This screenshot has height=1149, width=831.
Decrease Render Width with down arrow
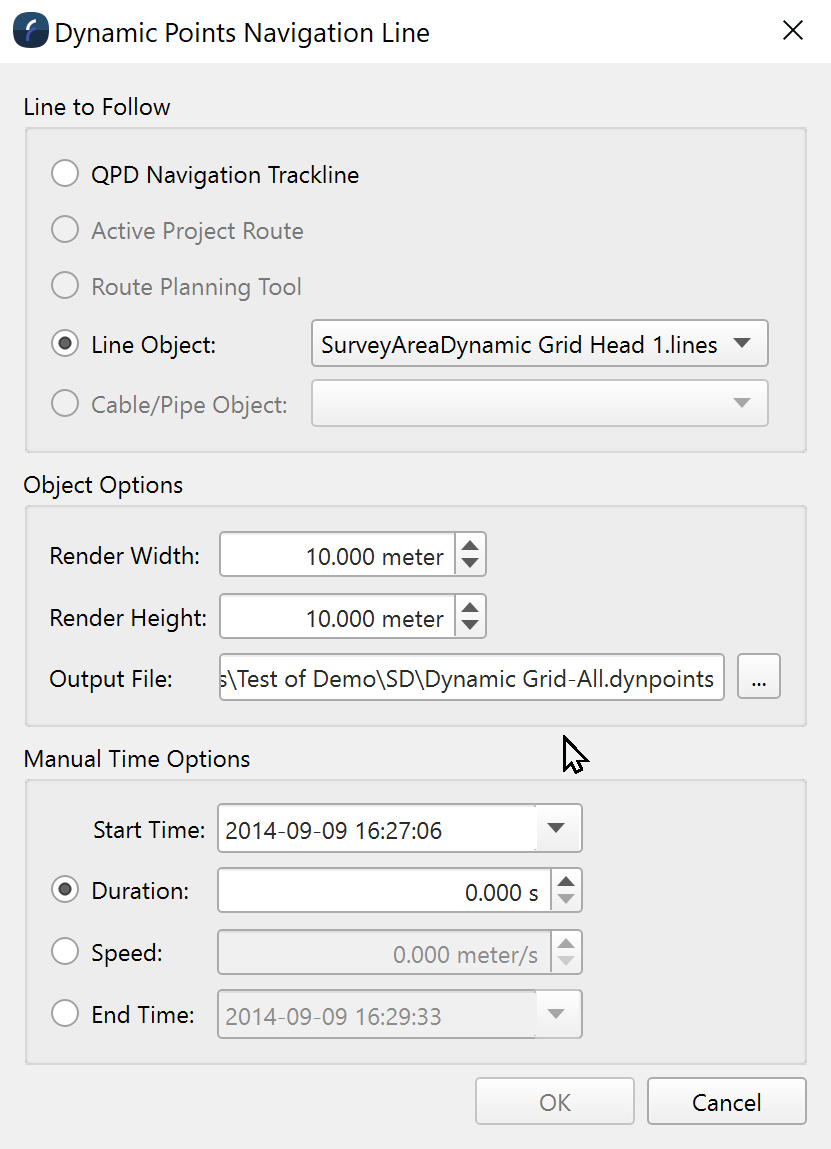(470, 564)
